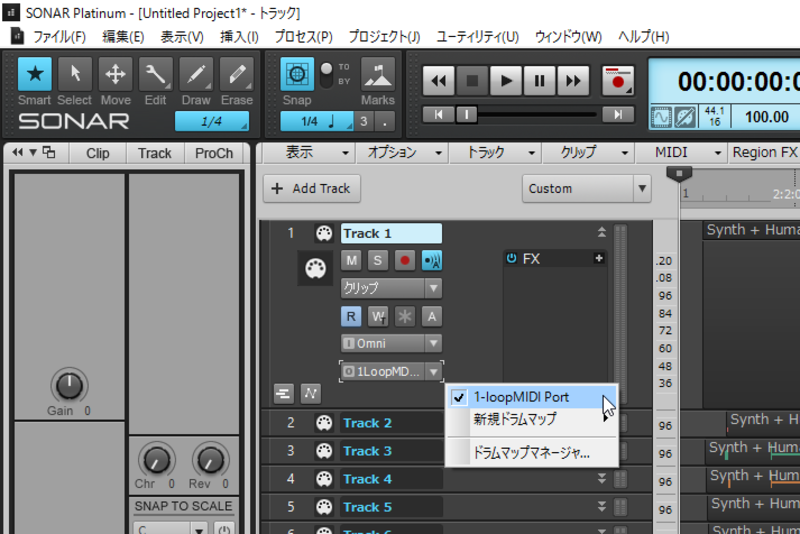Viewport: 800px width, 534px height.
Task: Open the クリップ edit filter dropdown
Action: click(x=391, y=288)
